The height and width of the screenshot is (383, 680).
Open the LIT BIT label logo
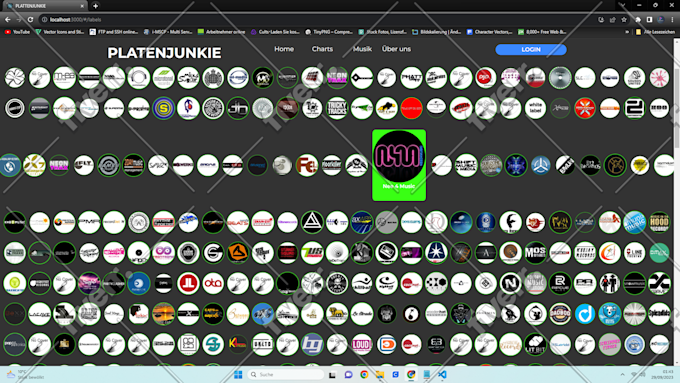(535, 344)
